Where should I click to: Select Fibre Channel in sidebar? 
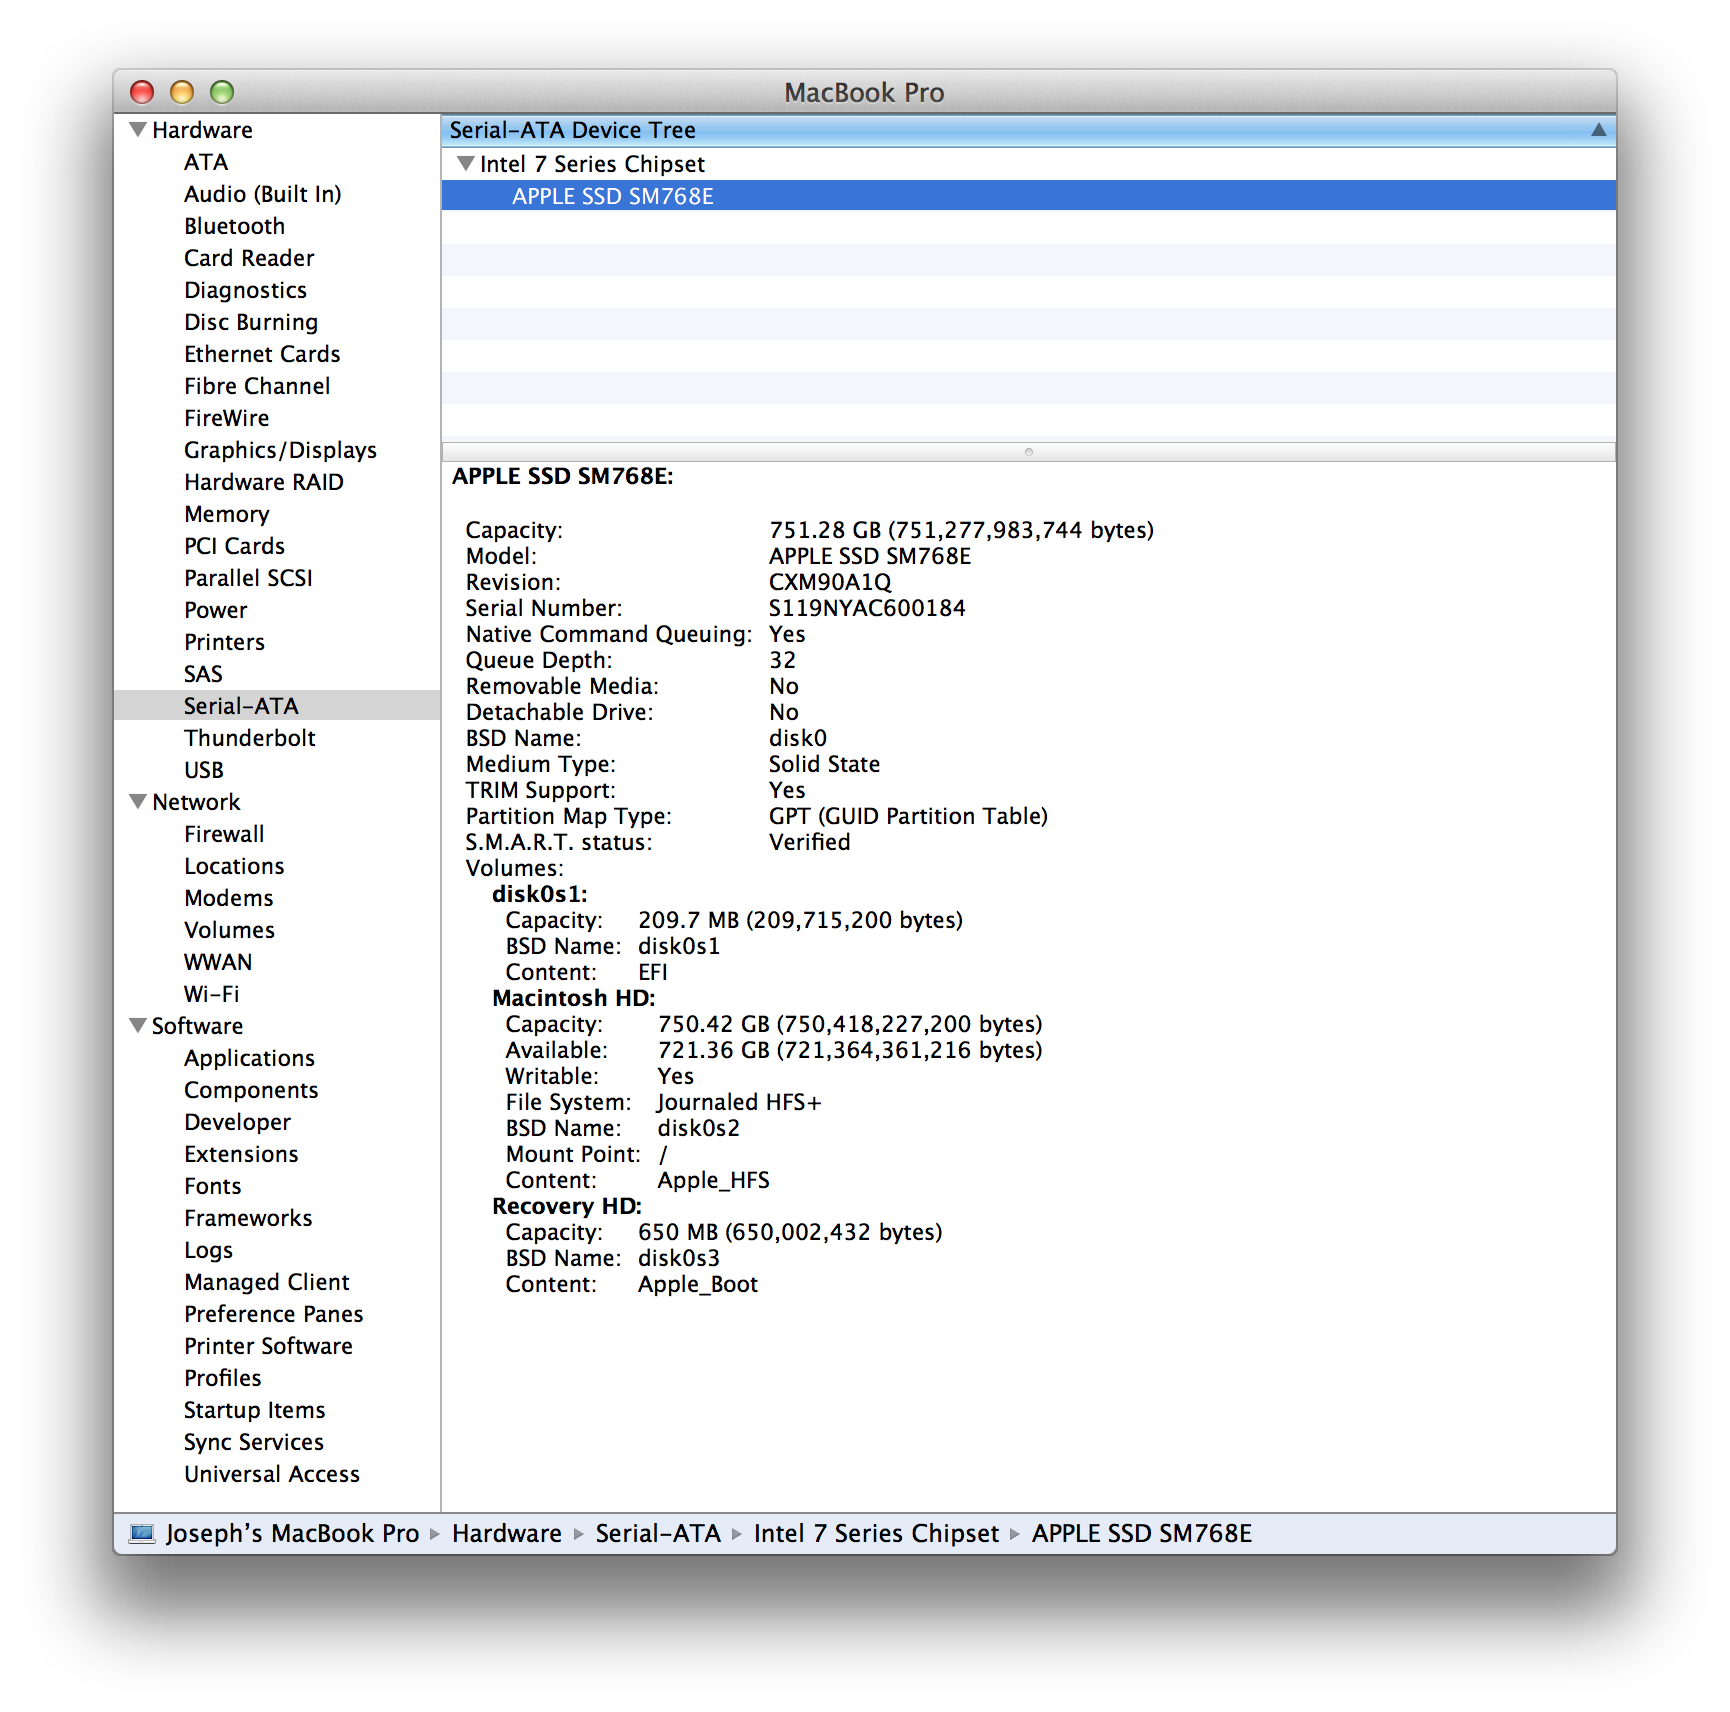[x=257, y=386]
